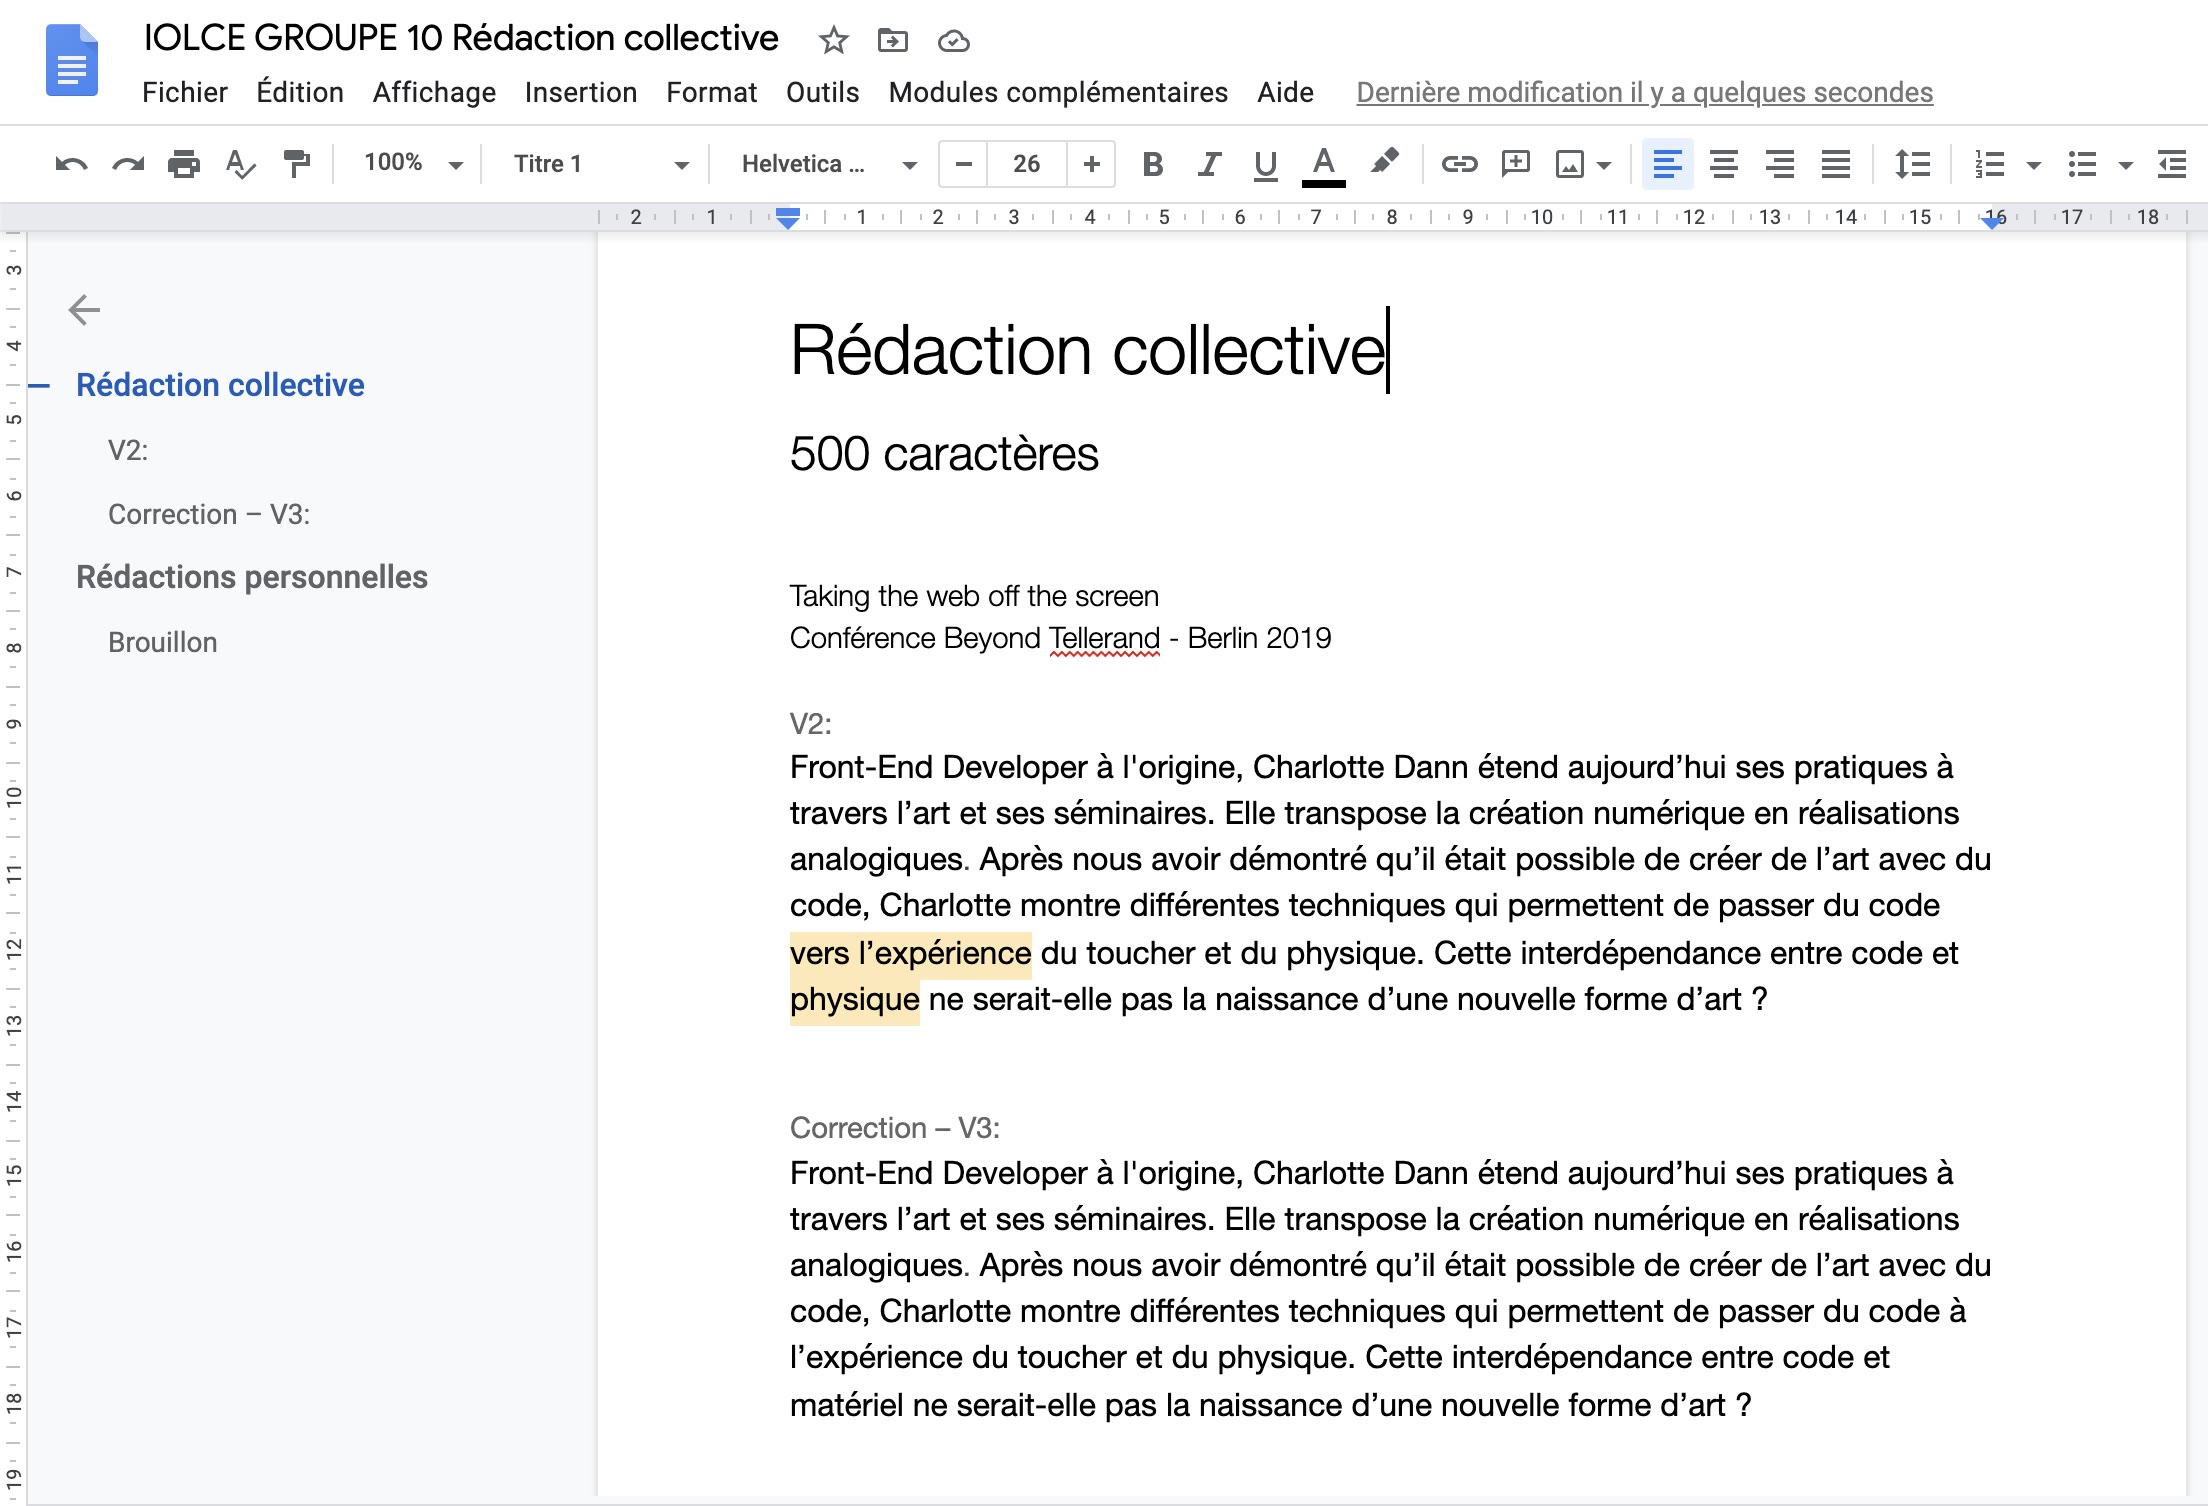This screenshot has height=1506, width=2208.
Task: Open the Outils menu
Action: click(823, 92)
